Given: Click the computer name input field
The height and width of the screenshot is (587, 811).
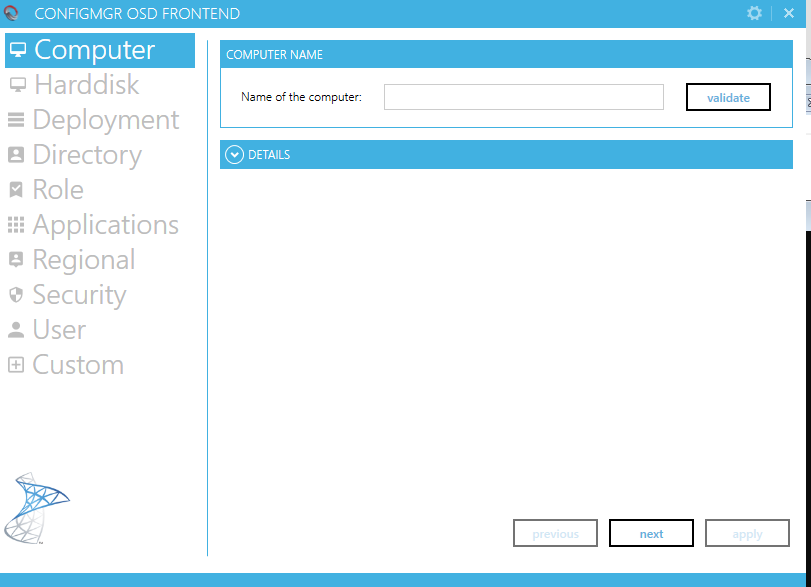Looking at the screenshot, I should click(x=523, y=97).
